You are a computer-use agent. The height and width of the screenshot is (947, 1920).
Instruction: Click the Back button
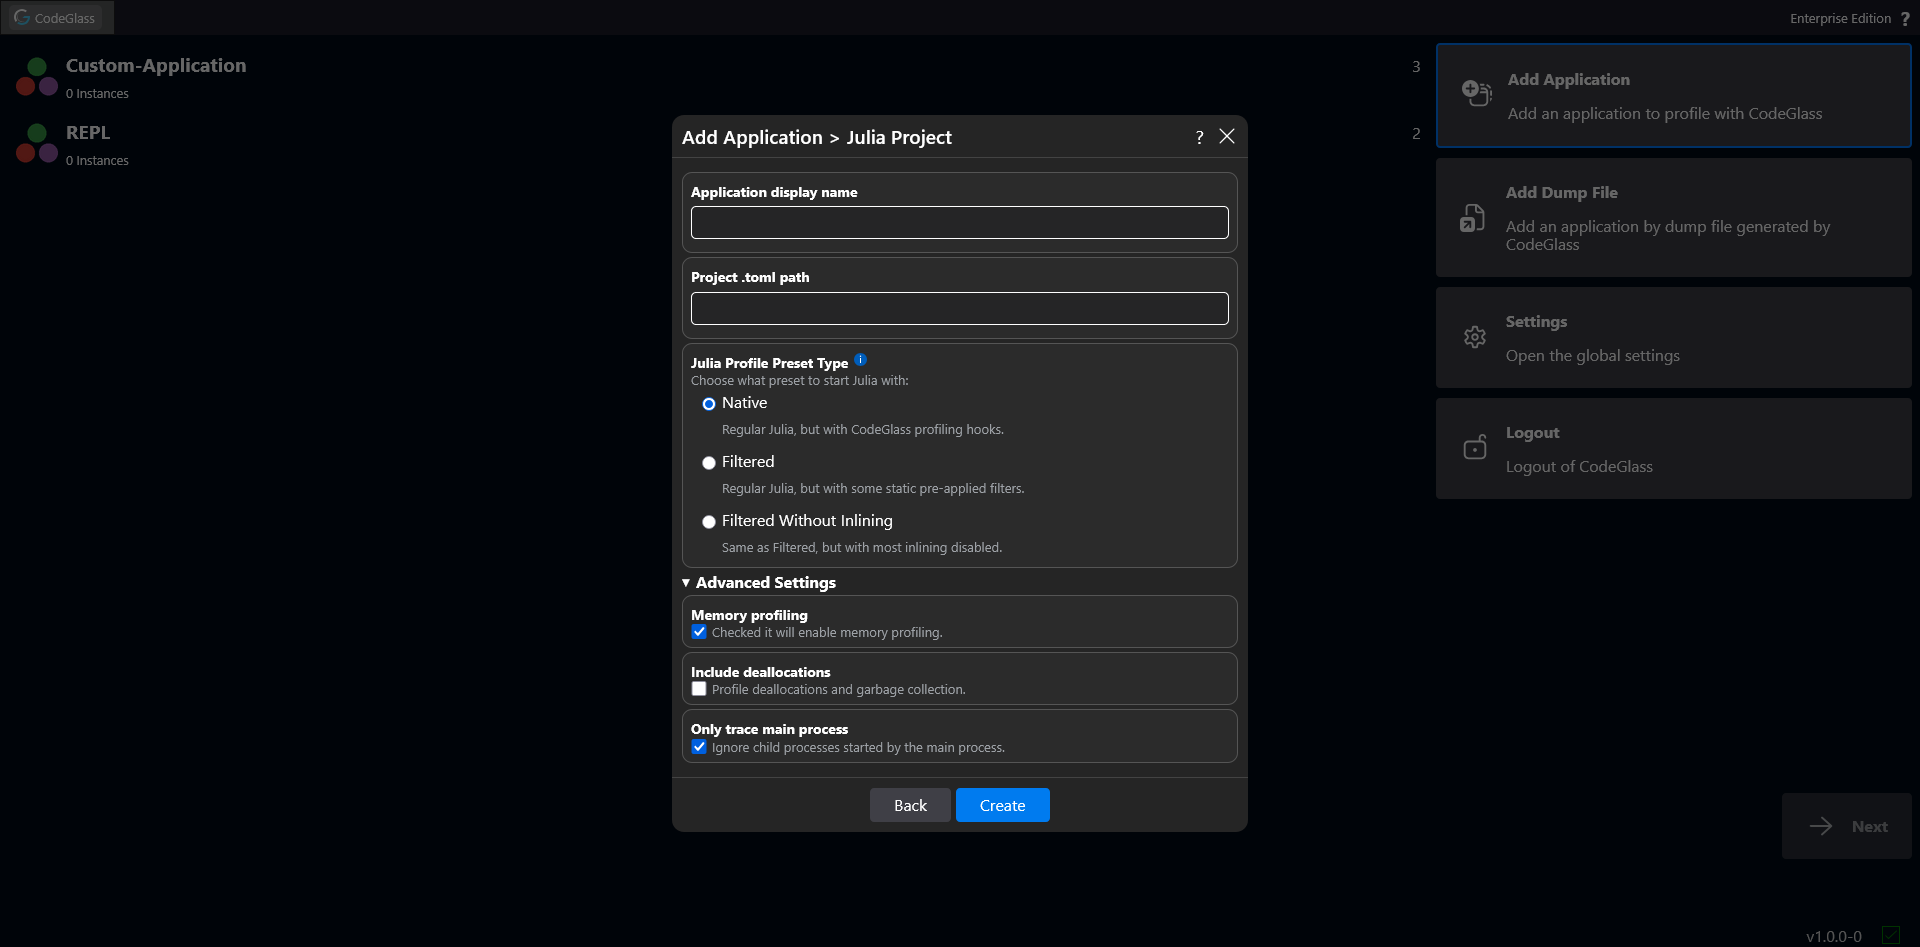point(910,805)
